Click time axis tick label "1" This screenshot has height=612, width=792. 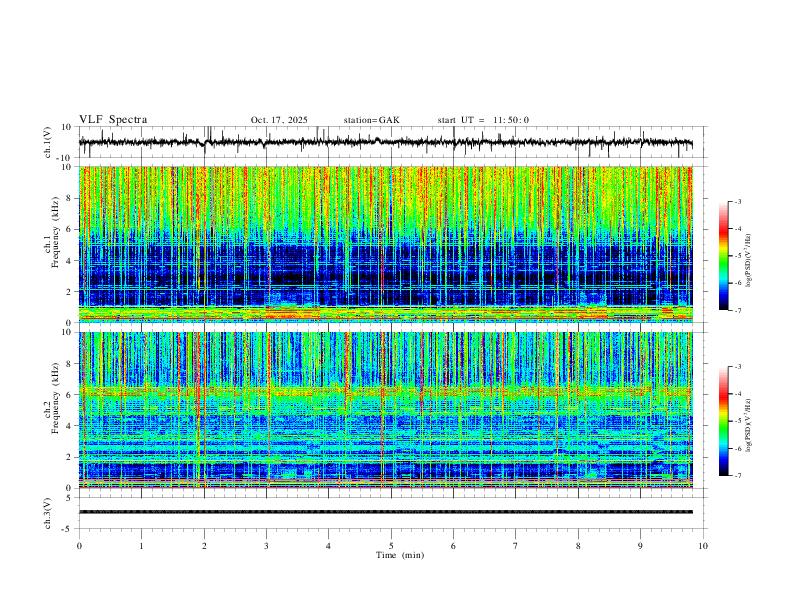(x=141, y=546)
